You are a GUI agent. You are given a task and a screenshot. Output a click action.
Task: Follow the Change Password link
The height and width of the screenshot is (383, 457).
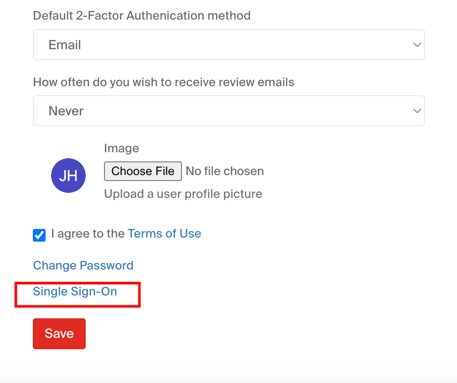click(83, 265)
